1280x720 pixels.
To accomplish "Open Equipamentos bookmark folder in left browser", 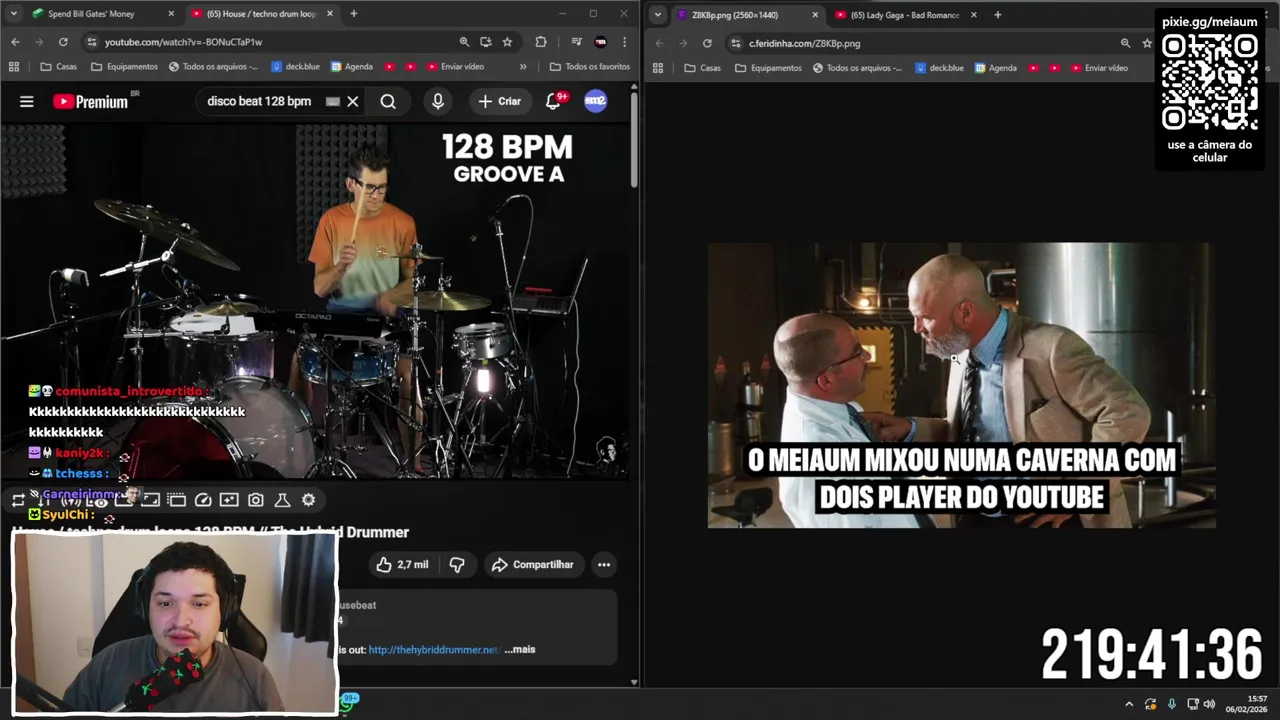I will [x=124, y=67].
